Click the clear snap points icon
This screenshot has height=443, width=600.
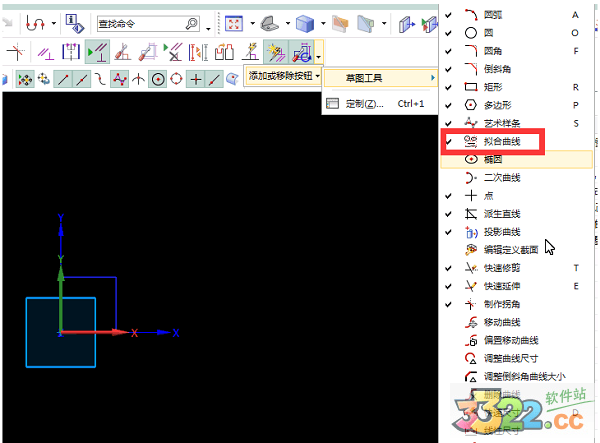[44, 79]
